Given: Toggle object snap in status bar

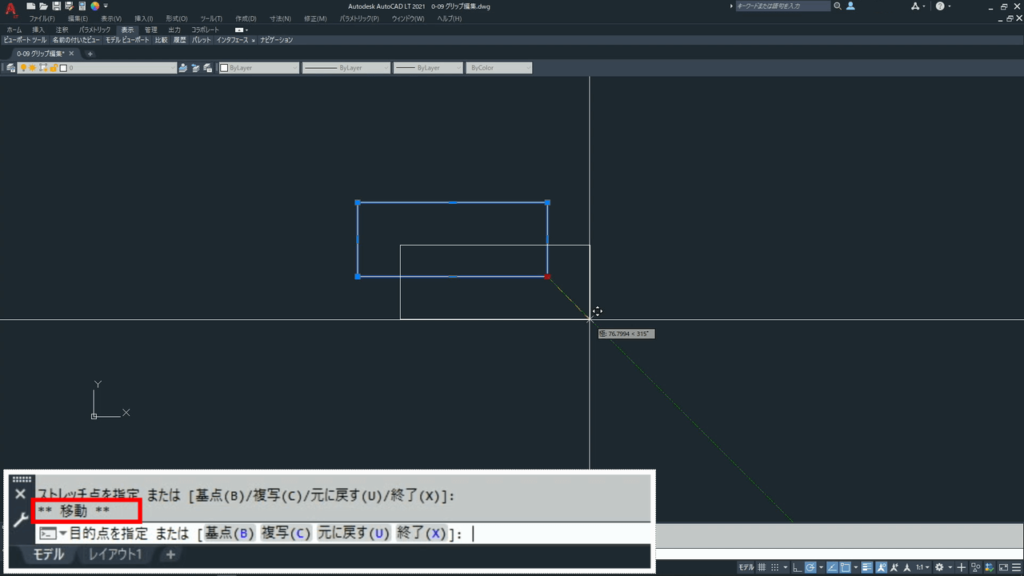Looking at the screenshot, I should (x=846, y=568).
